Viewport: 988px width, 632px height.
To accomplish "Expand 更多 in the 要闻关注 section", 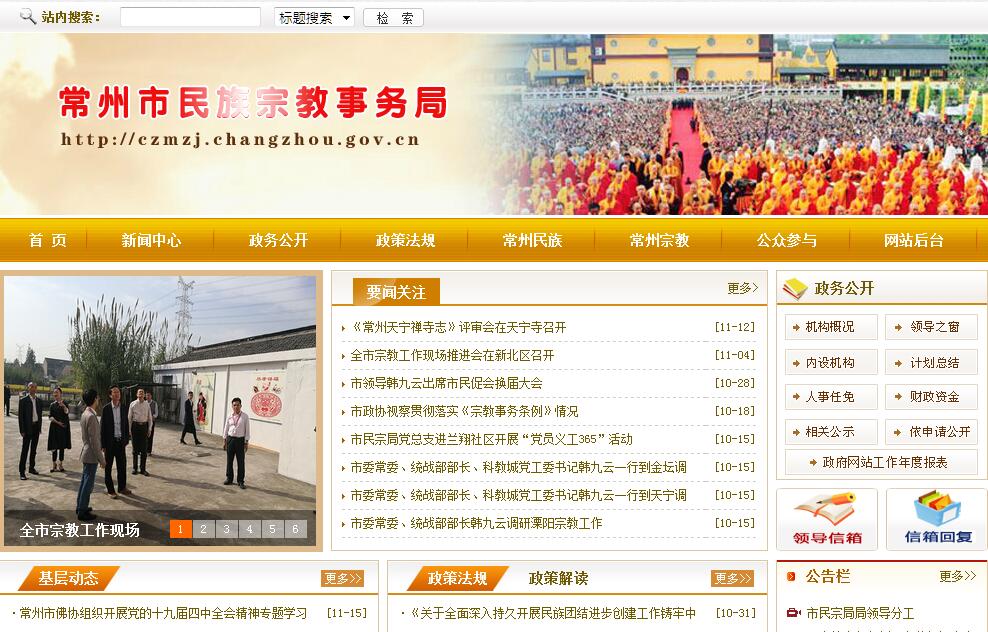I will pos(742,289).
